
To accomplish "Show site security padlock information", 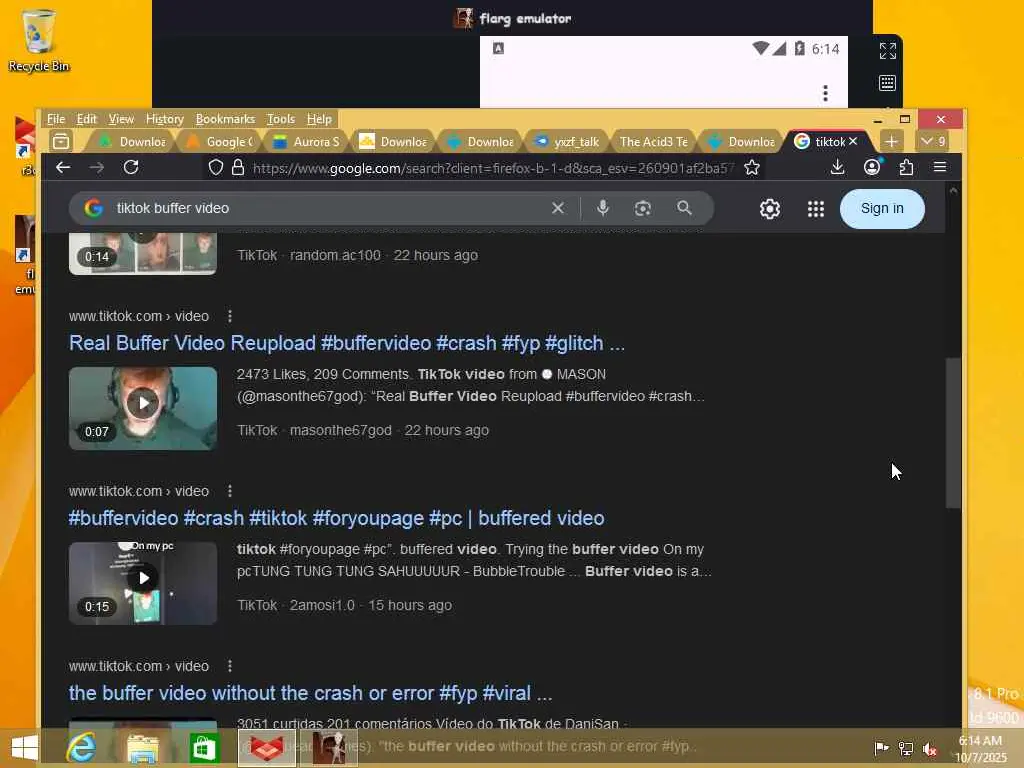I will point(238,168).
